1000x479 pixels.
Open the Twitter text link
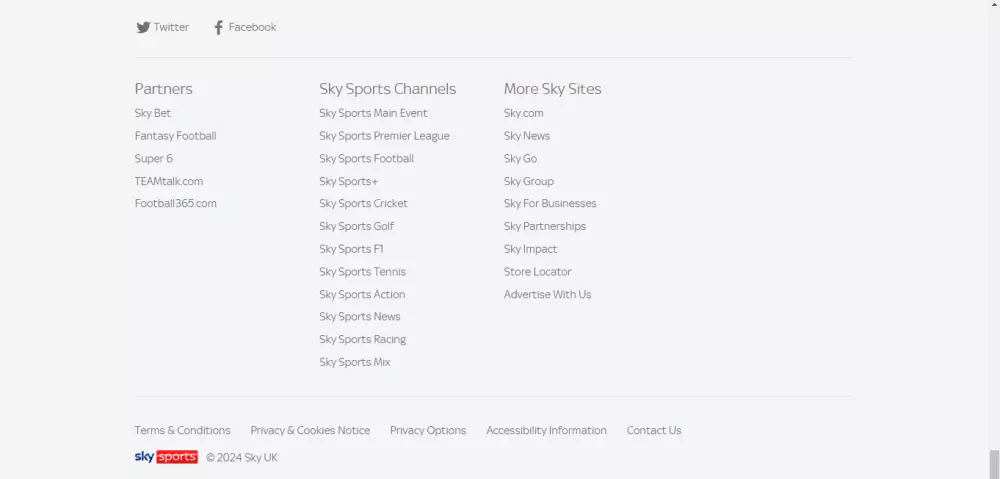[171, 27]
